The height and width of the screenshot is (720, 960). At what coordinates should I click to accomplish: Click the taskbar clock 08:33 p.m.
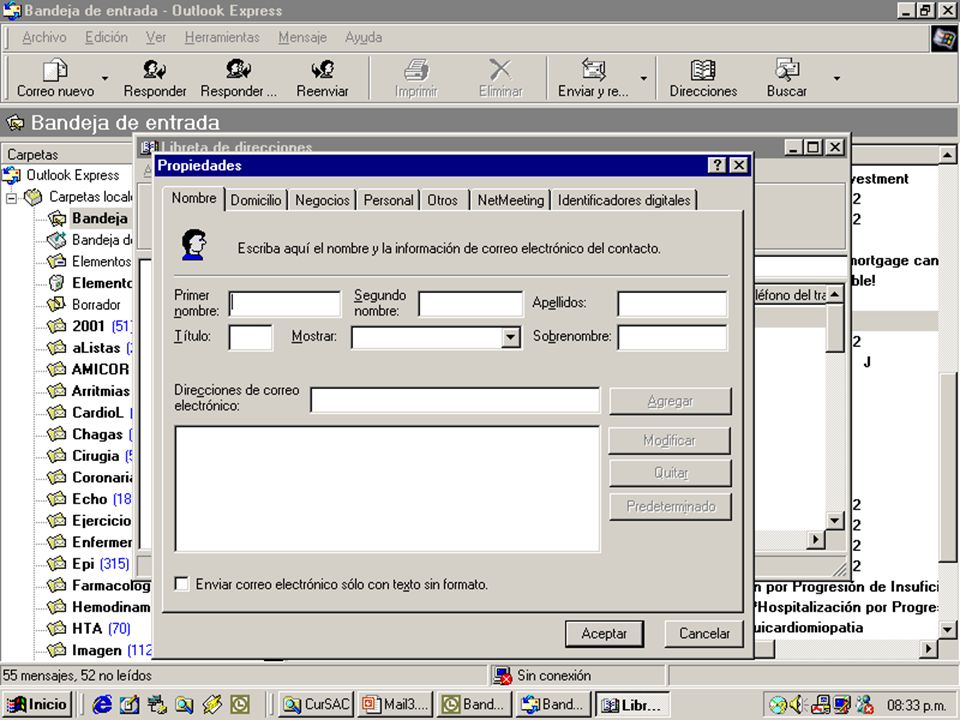click(x=916, y=706)
